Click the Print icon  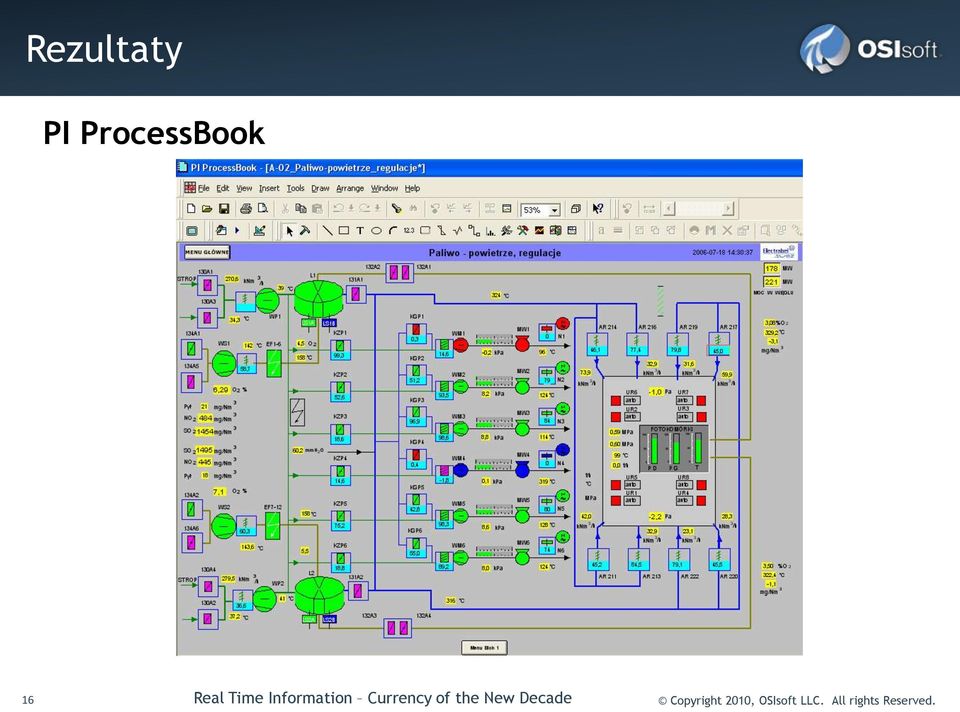(246, 209)
